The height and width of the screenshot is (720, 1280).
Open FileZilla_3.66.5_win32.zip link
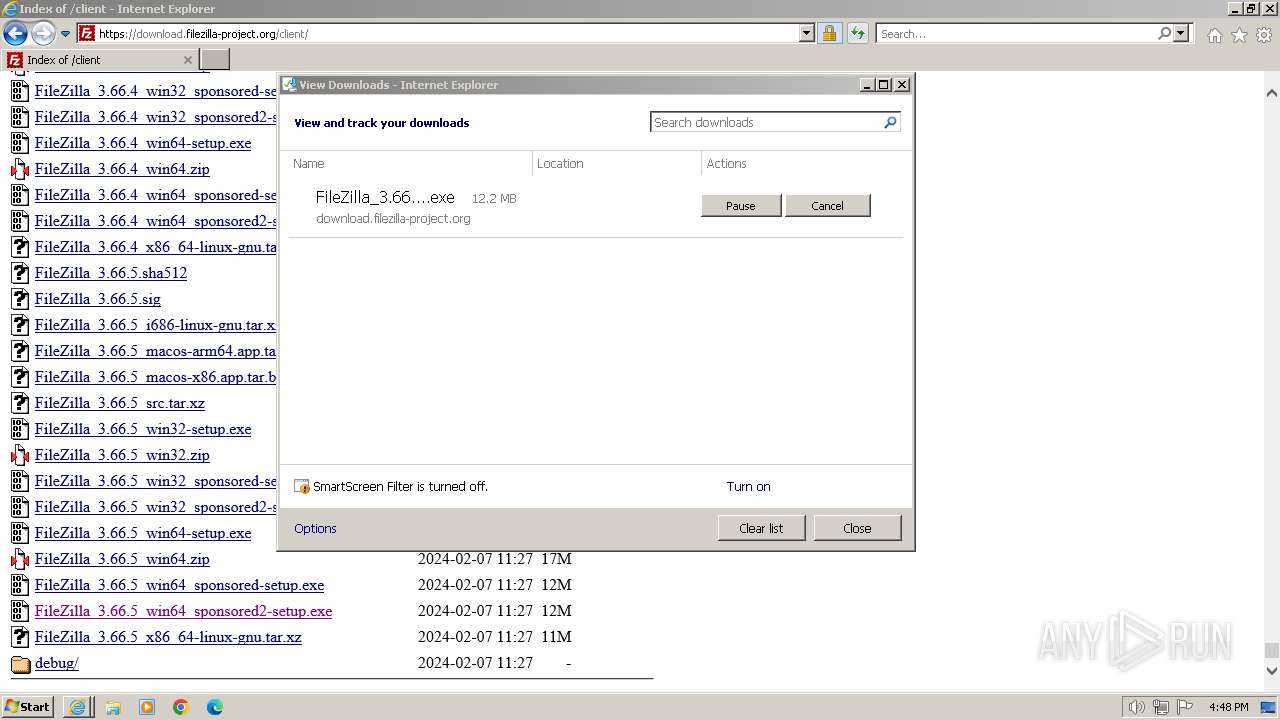coord(122,455)
